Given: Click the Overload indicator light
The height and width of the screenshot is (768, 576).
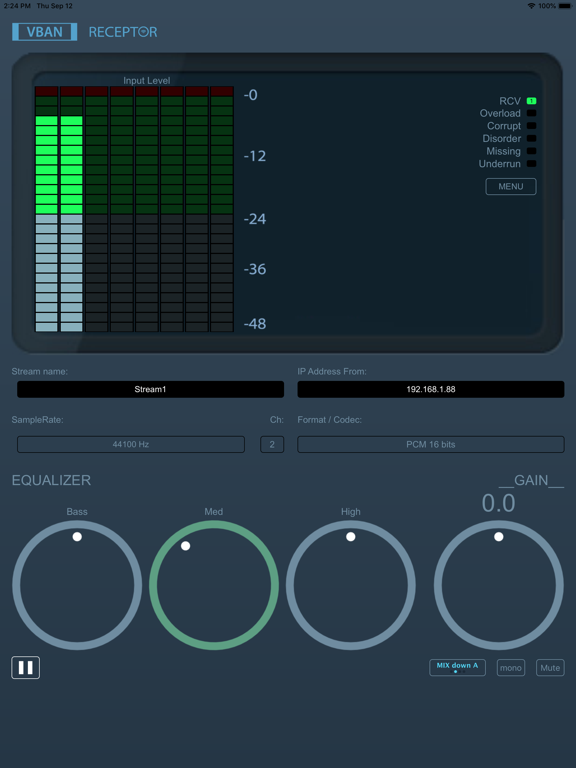Looking at the screenshot, I should 531,113.
